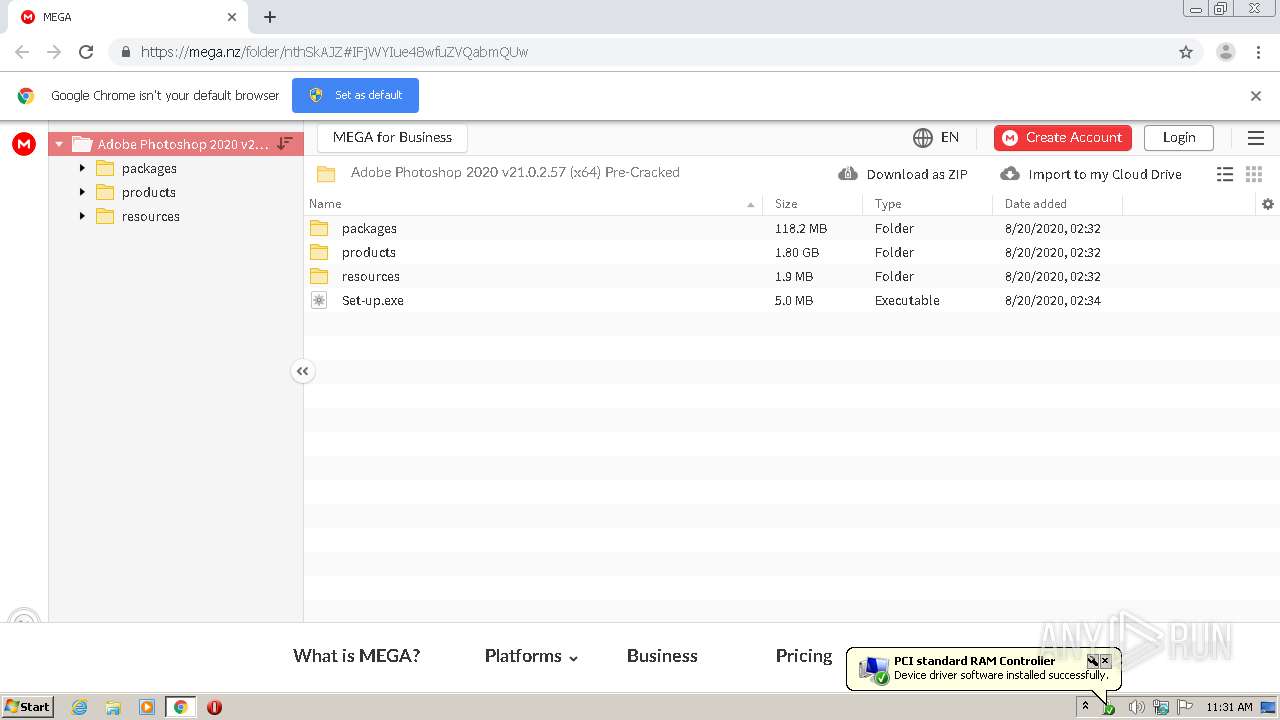The width and height of the screenshot is (1280, 720).
Task: Sort by Name column header
Action: 325,204
